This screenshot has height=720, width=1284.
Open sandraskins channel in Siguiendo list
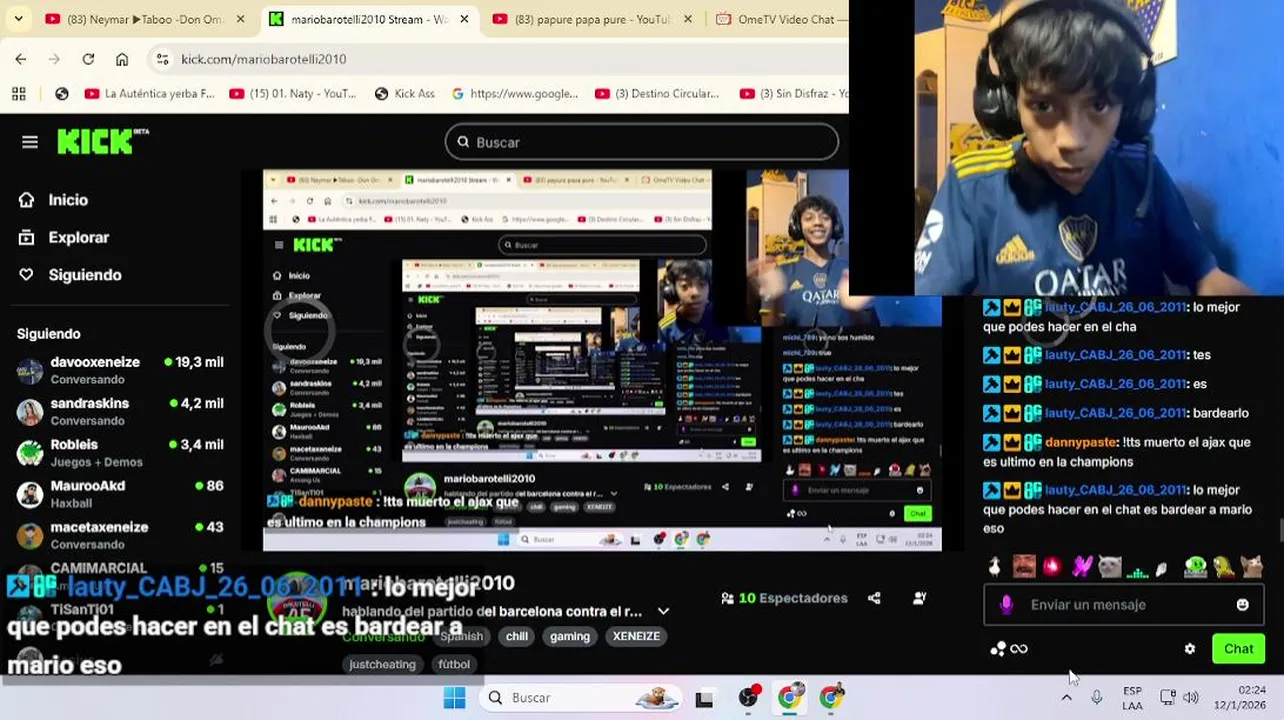pyautogui.click(x=121, y=412)
